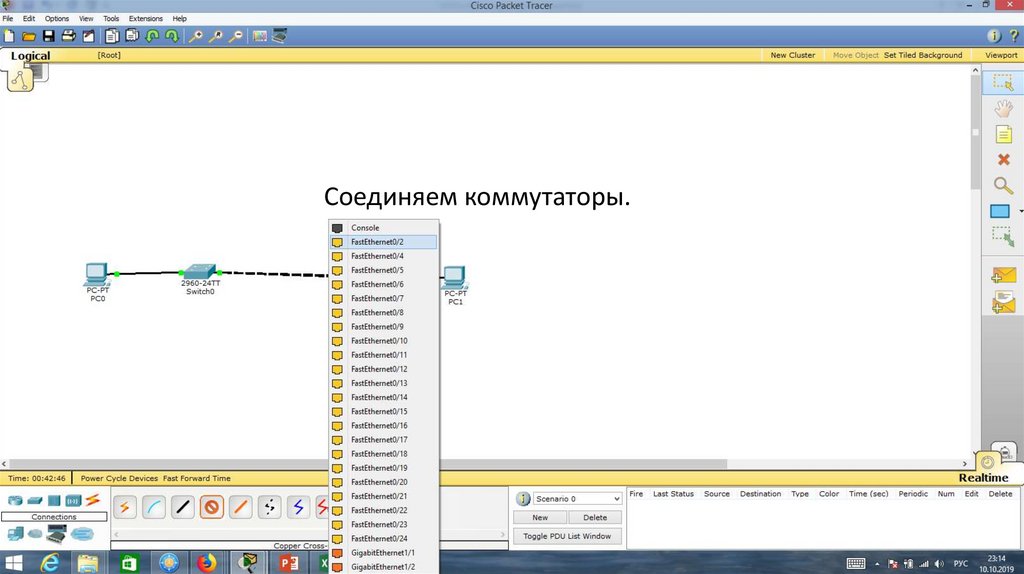Open the Scenario 0 dropdown

(577, 499)
